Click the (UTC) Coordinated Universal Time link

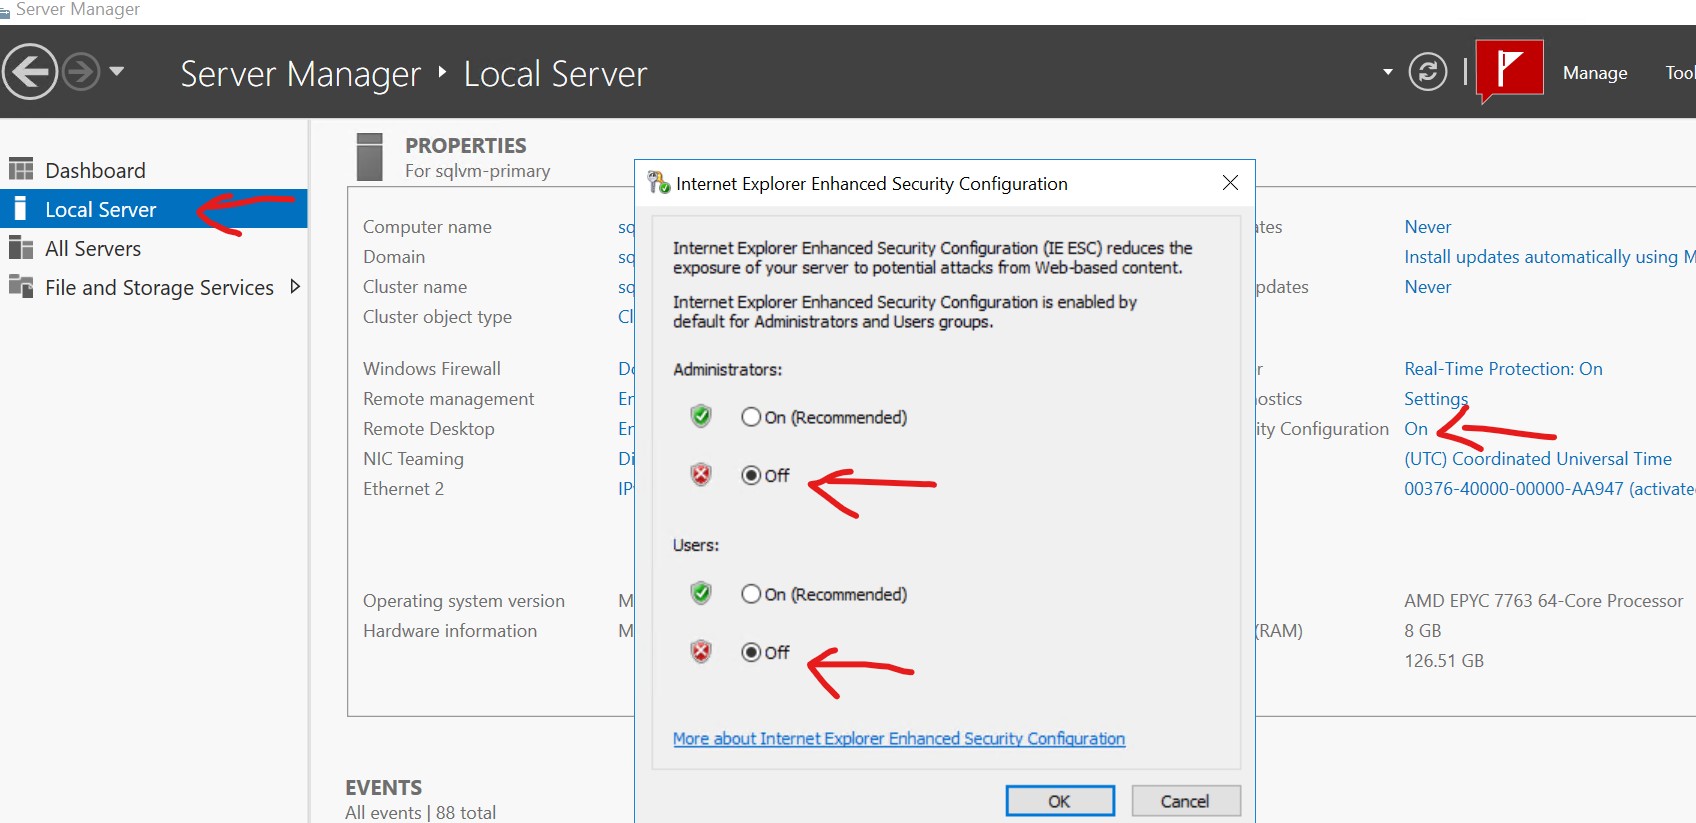pos(1538,459)
